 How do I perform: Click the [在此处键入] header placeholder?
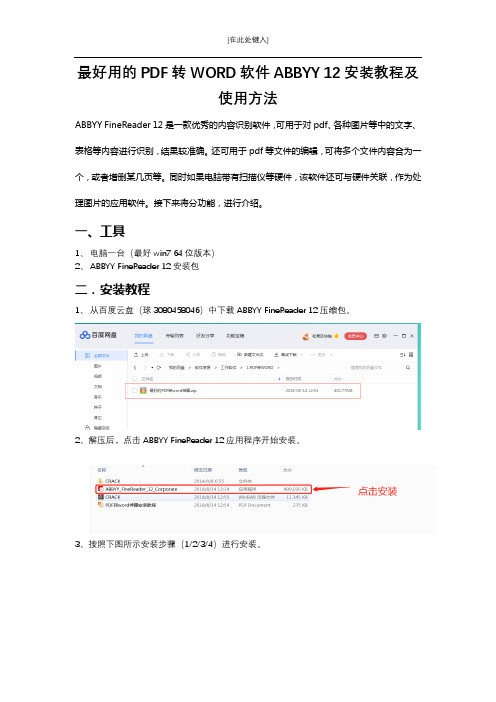(x=248, y=40)
